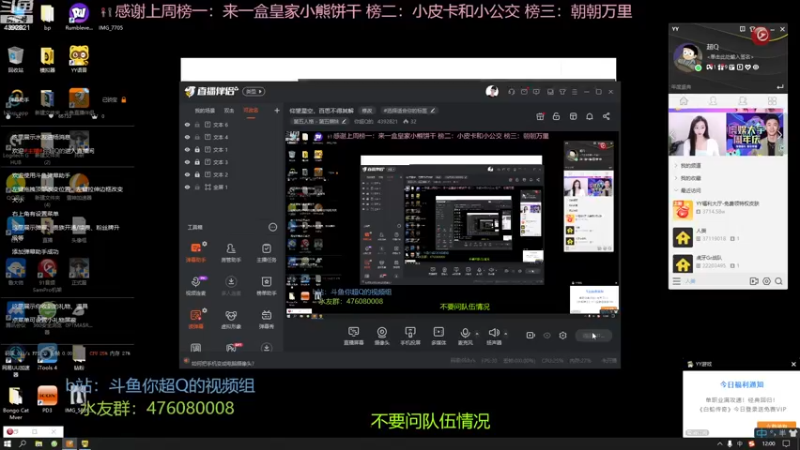Add 手机投屏 phone mirroring source

pyautogui.click(x=410, y=336)
